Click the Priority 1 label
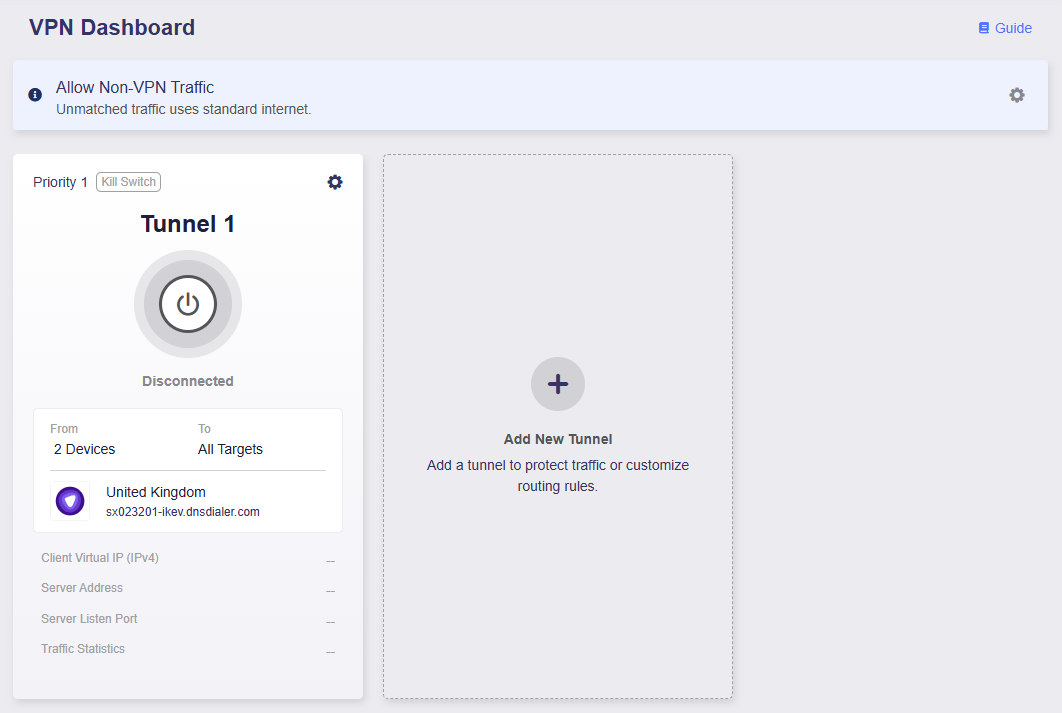Screen dimensions: 1062x713 coord(60,182)
